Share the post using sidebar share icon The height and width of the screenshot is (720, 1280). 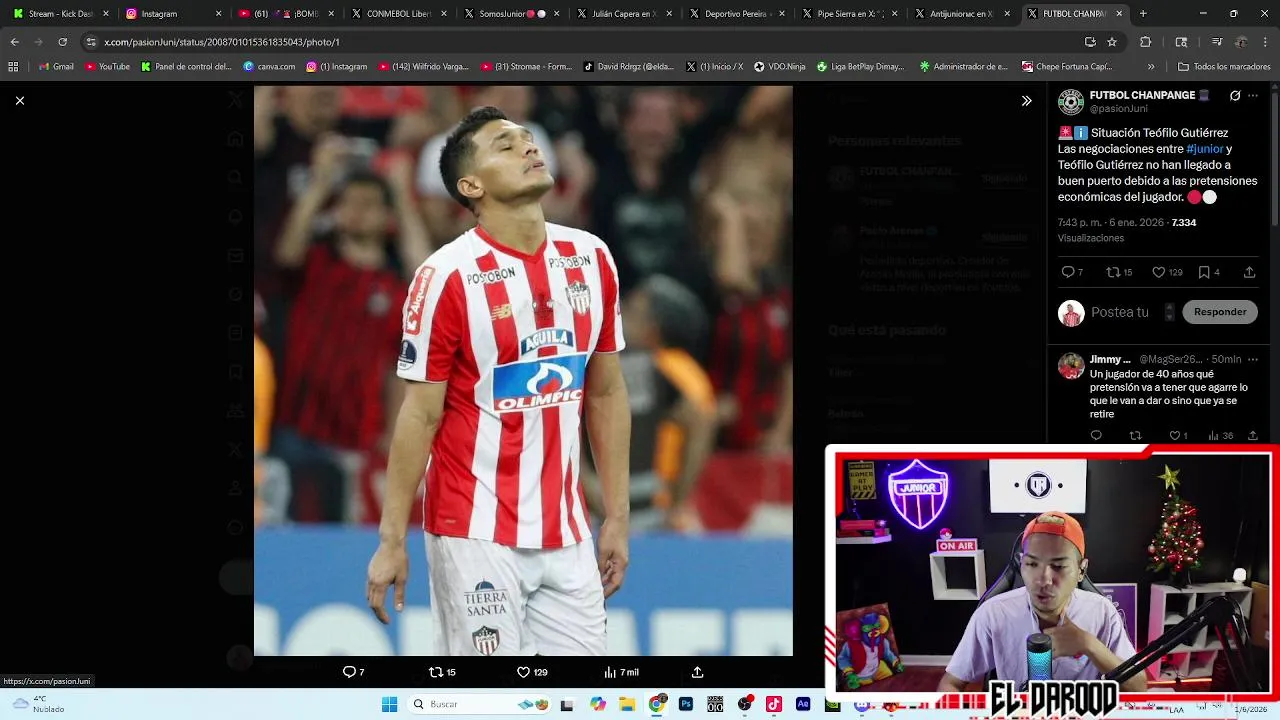click(1249, 272)
